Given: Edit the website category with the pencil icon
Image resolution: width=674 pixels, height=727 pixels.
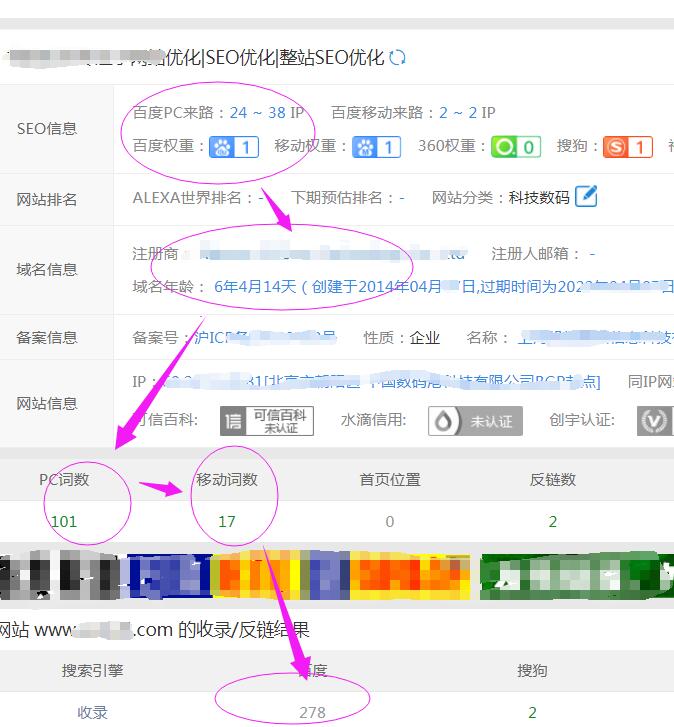Looking at the screenshot, I should coord(586,197).
